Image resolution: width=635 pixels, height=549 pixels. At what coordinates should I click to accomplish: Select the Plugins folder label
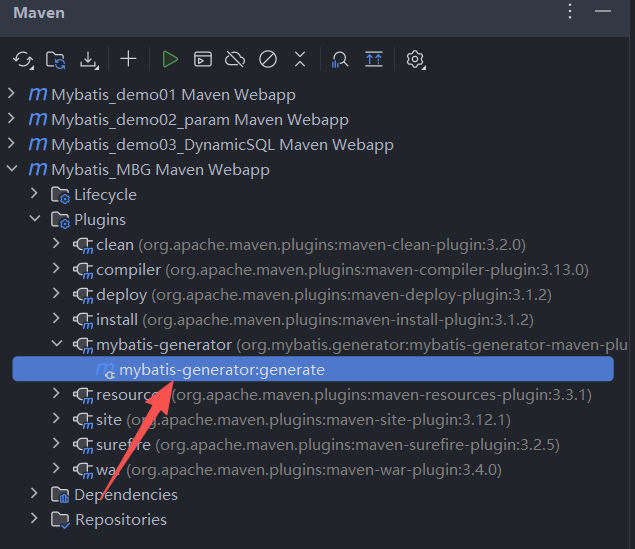100,220
